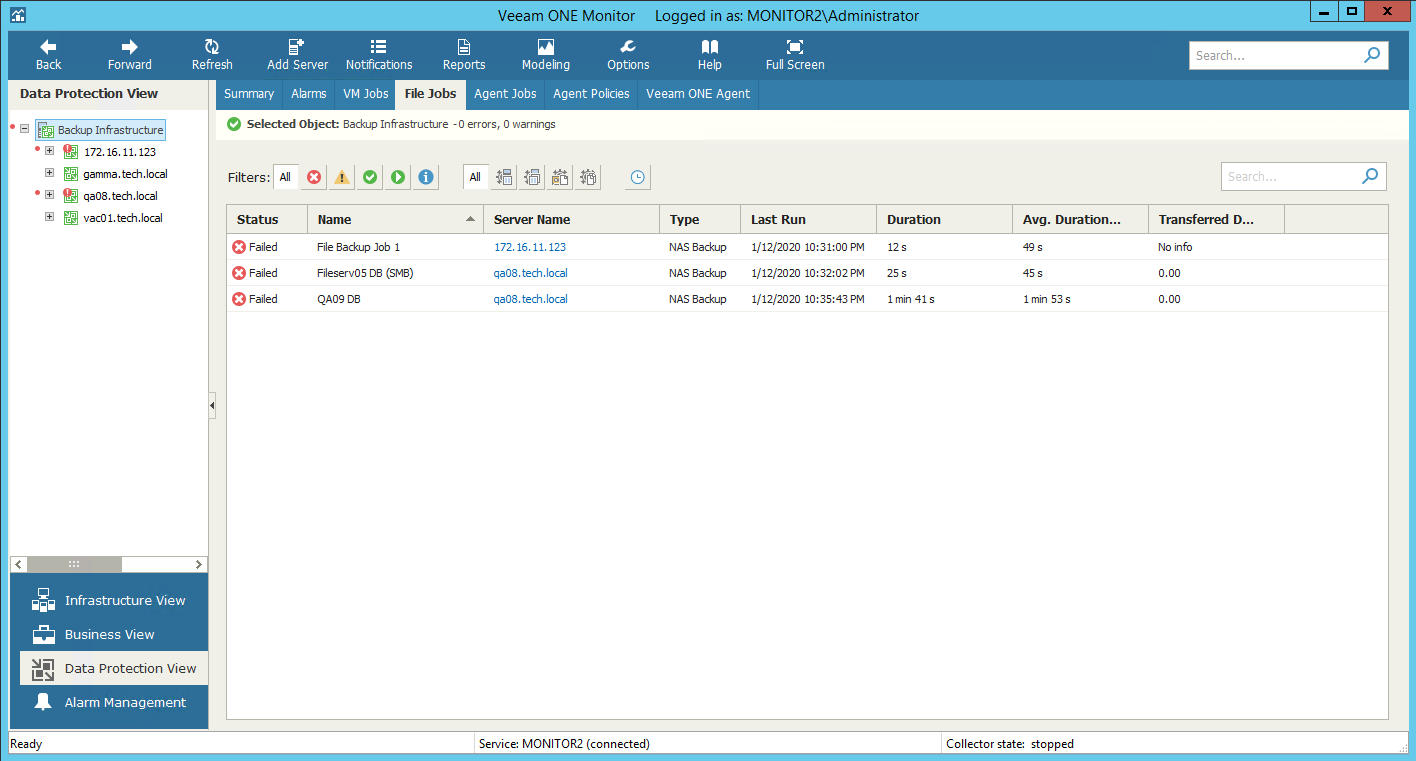Select Backup Infrastructure tree node icon

point(45,130)
